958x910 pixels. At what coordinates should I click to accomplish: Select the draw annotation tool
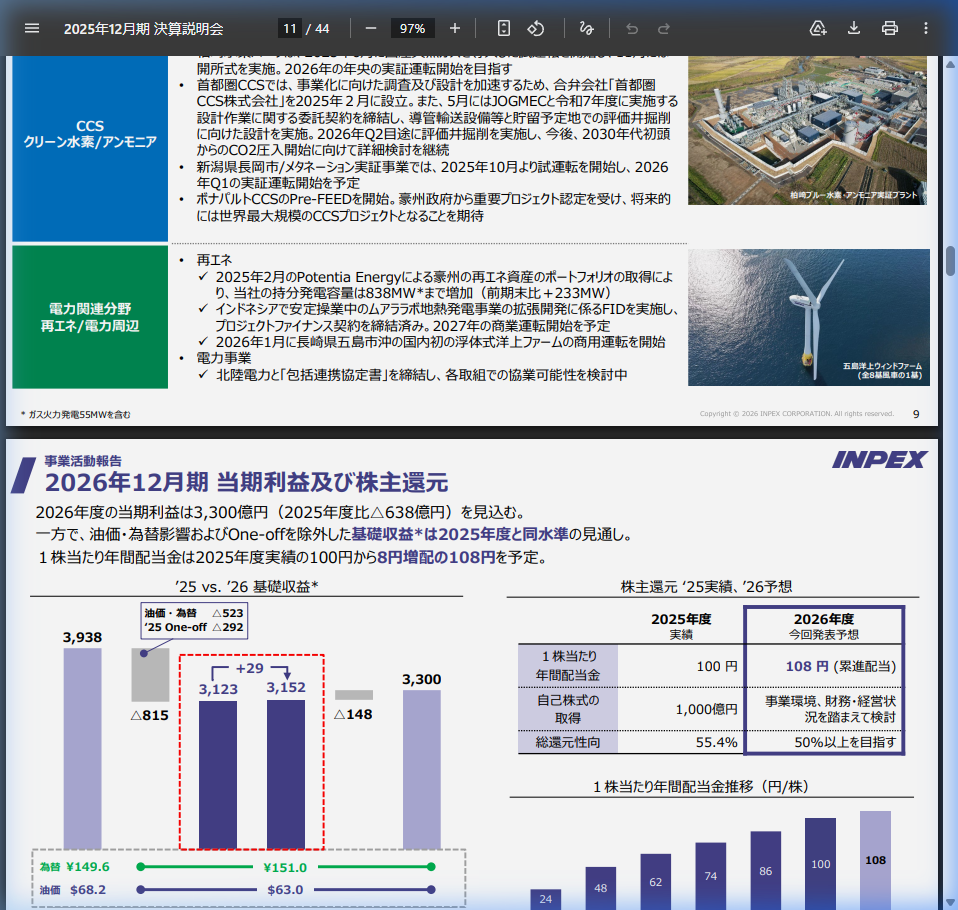pos(587,28)
